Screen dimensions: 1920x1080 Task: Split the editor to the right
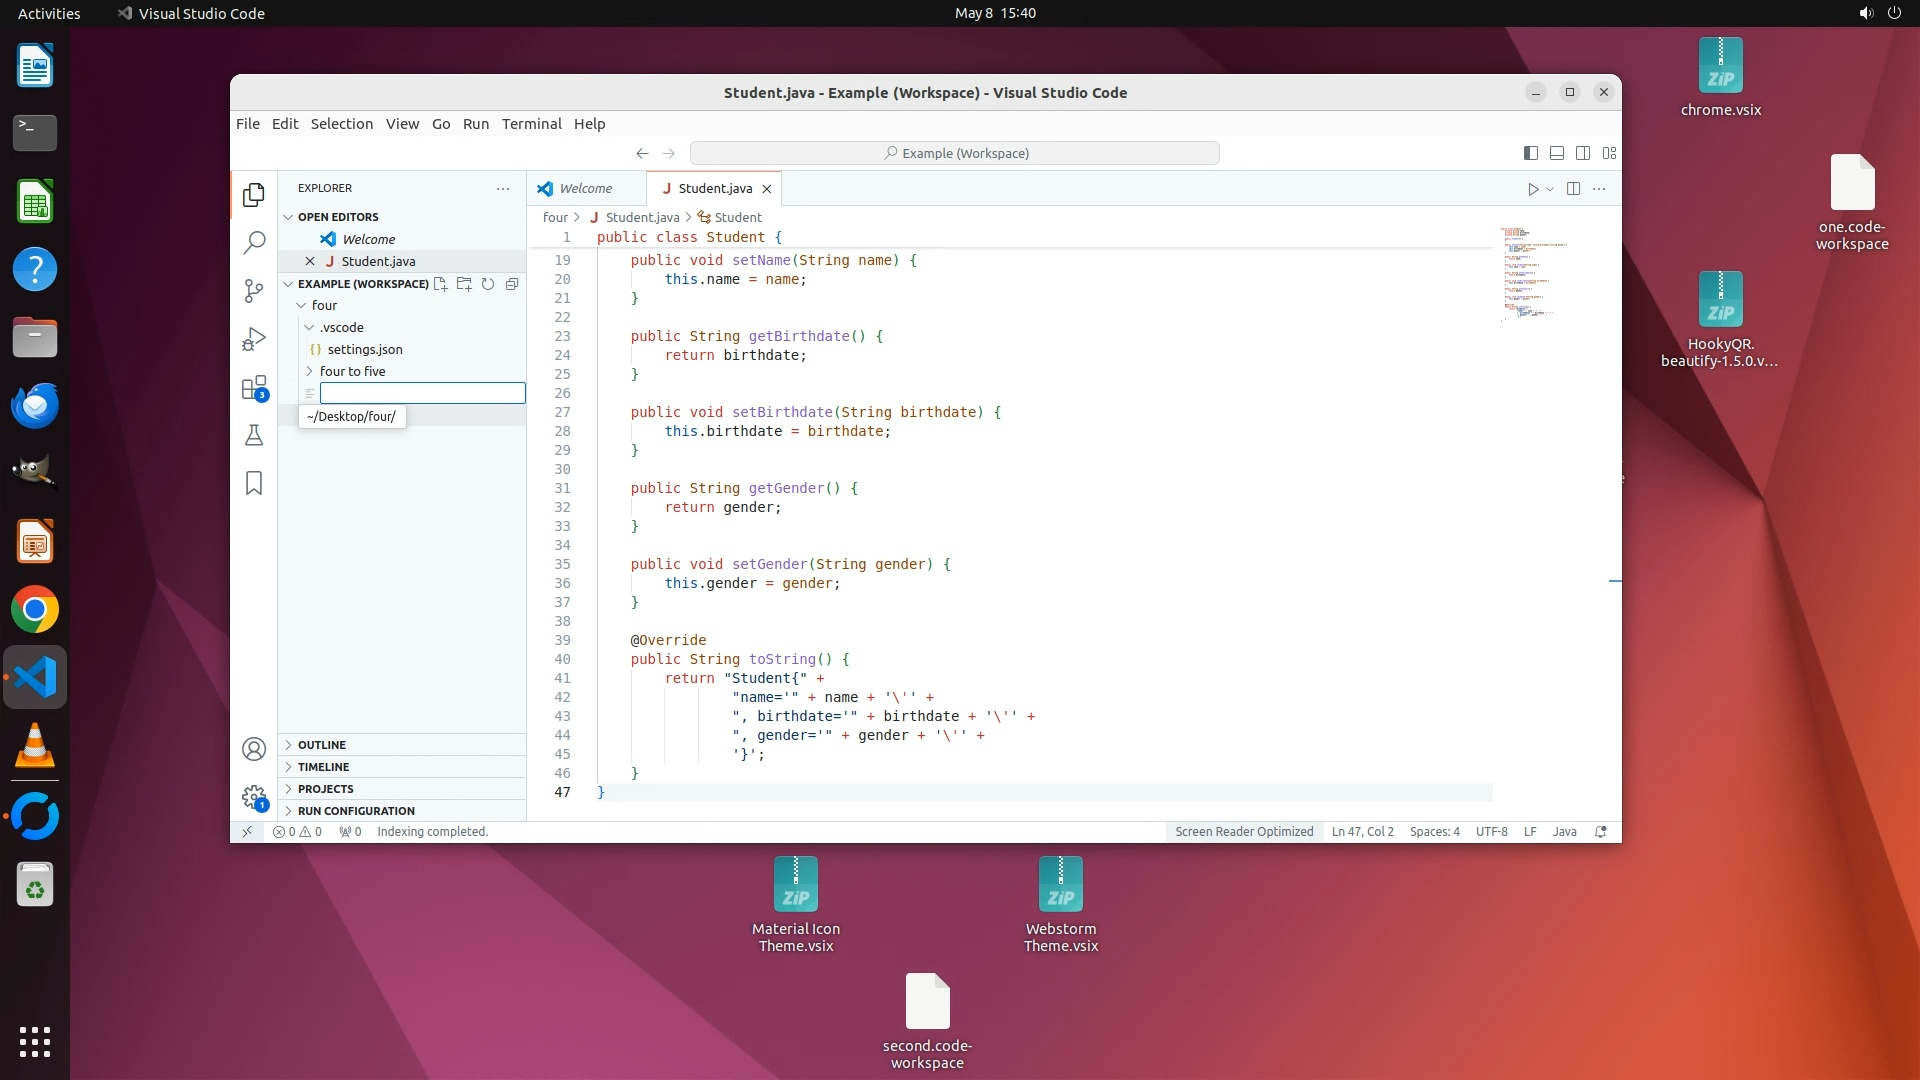(1573, 189)
